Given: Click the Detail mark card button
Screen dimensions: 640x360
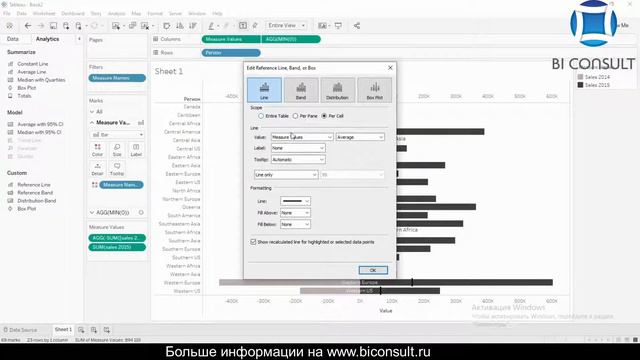Looking at the screenshot, I should [x=98, y=169].
